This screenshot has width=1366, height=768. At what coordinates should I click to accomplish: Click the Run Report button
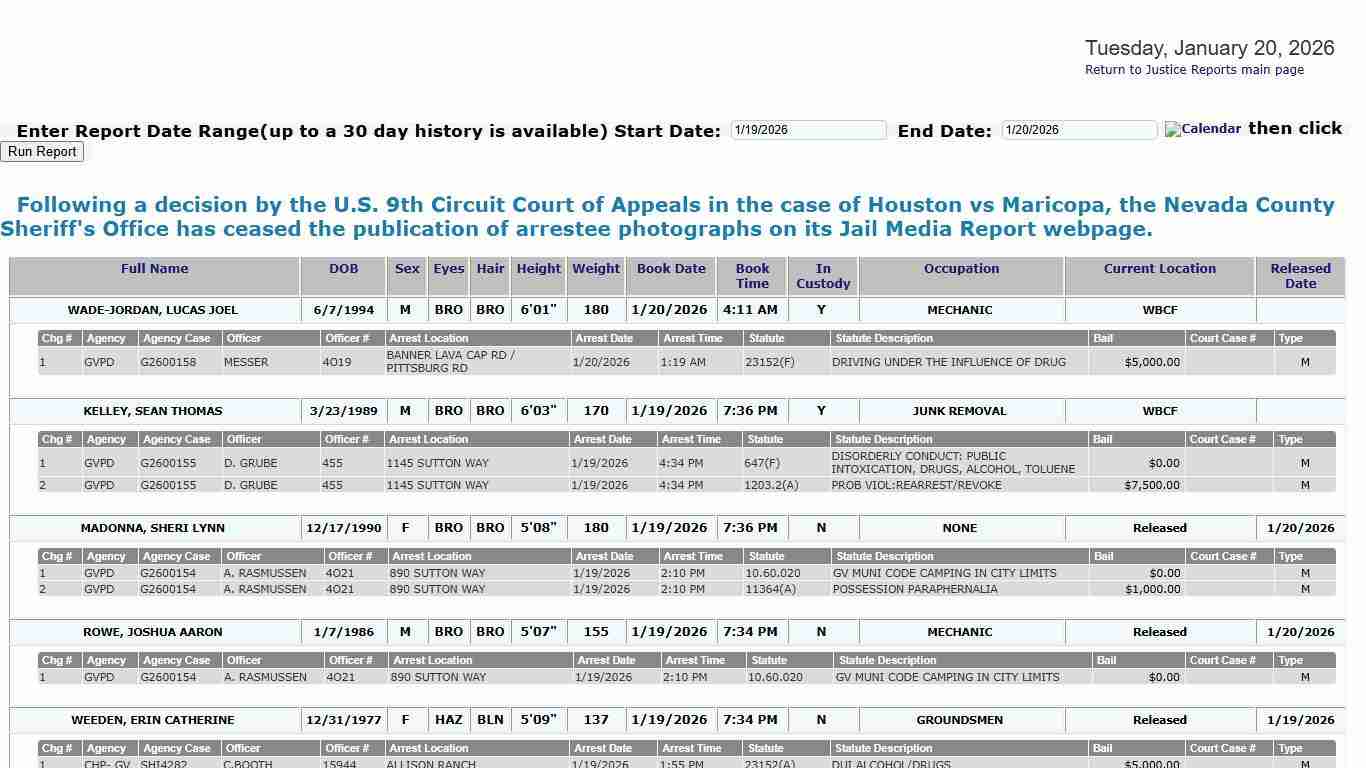[42, 151]
